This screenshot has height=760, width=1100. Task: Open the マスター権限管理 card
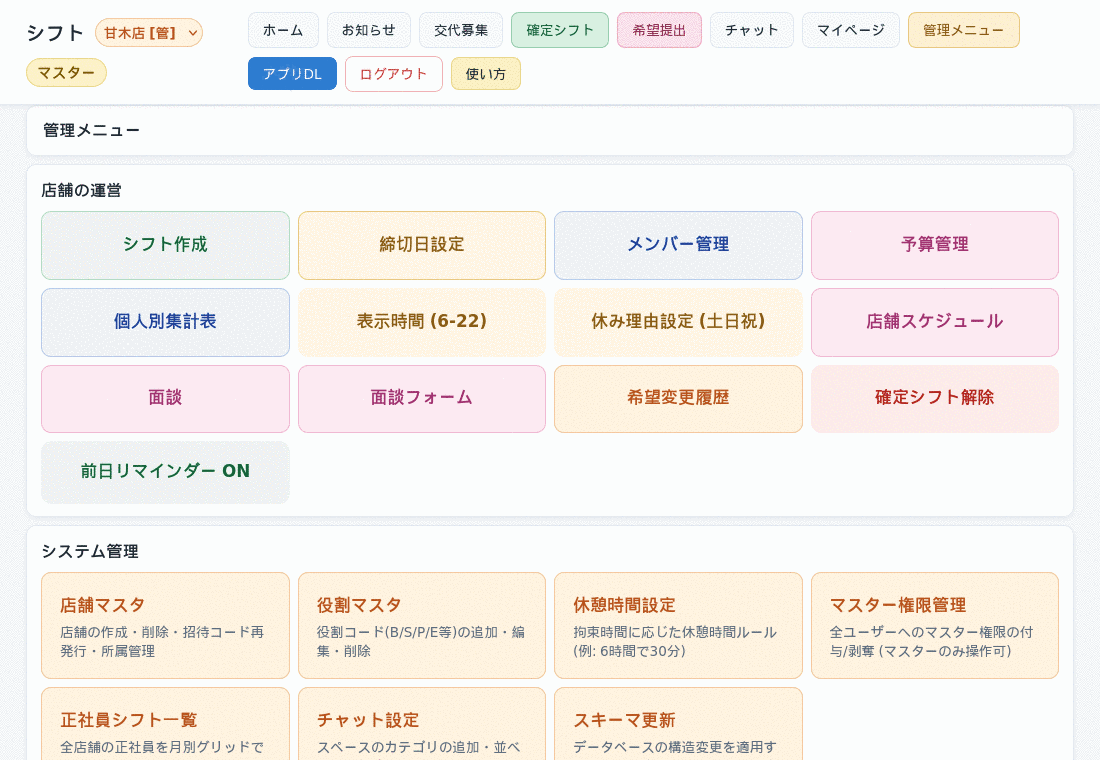[x=934, y=625]
